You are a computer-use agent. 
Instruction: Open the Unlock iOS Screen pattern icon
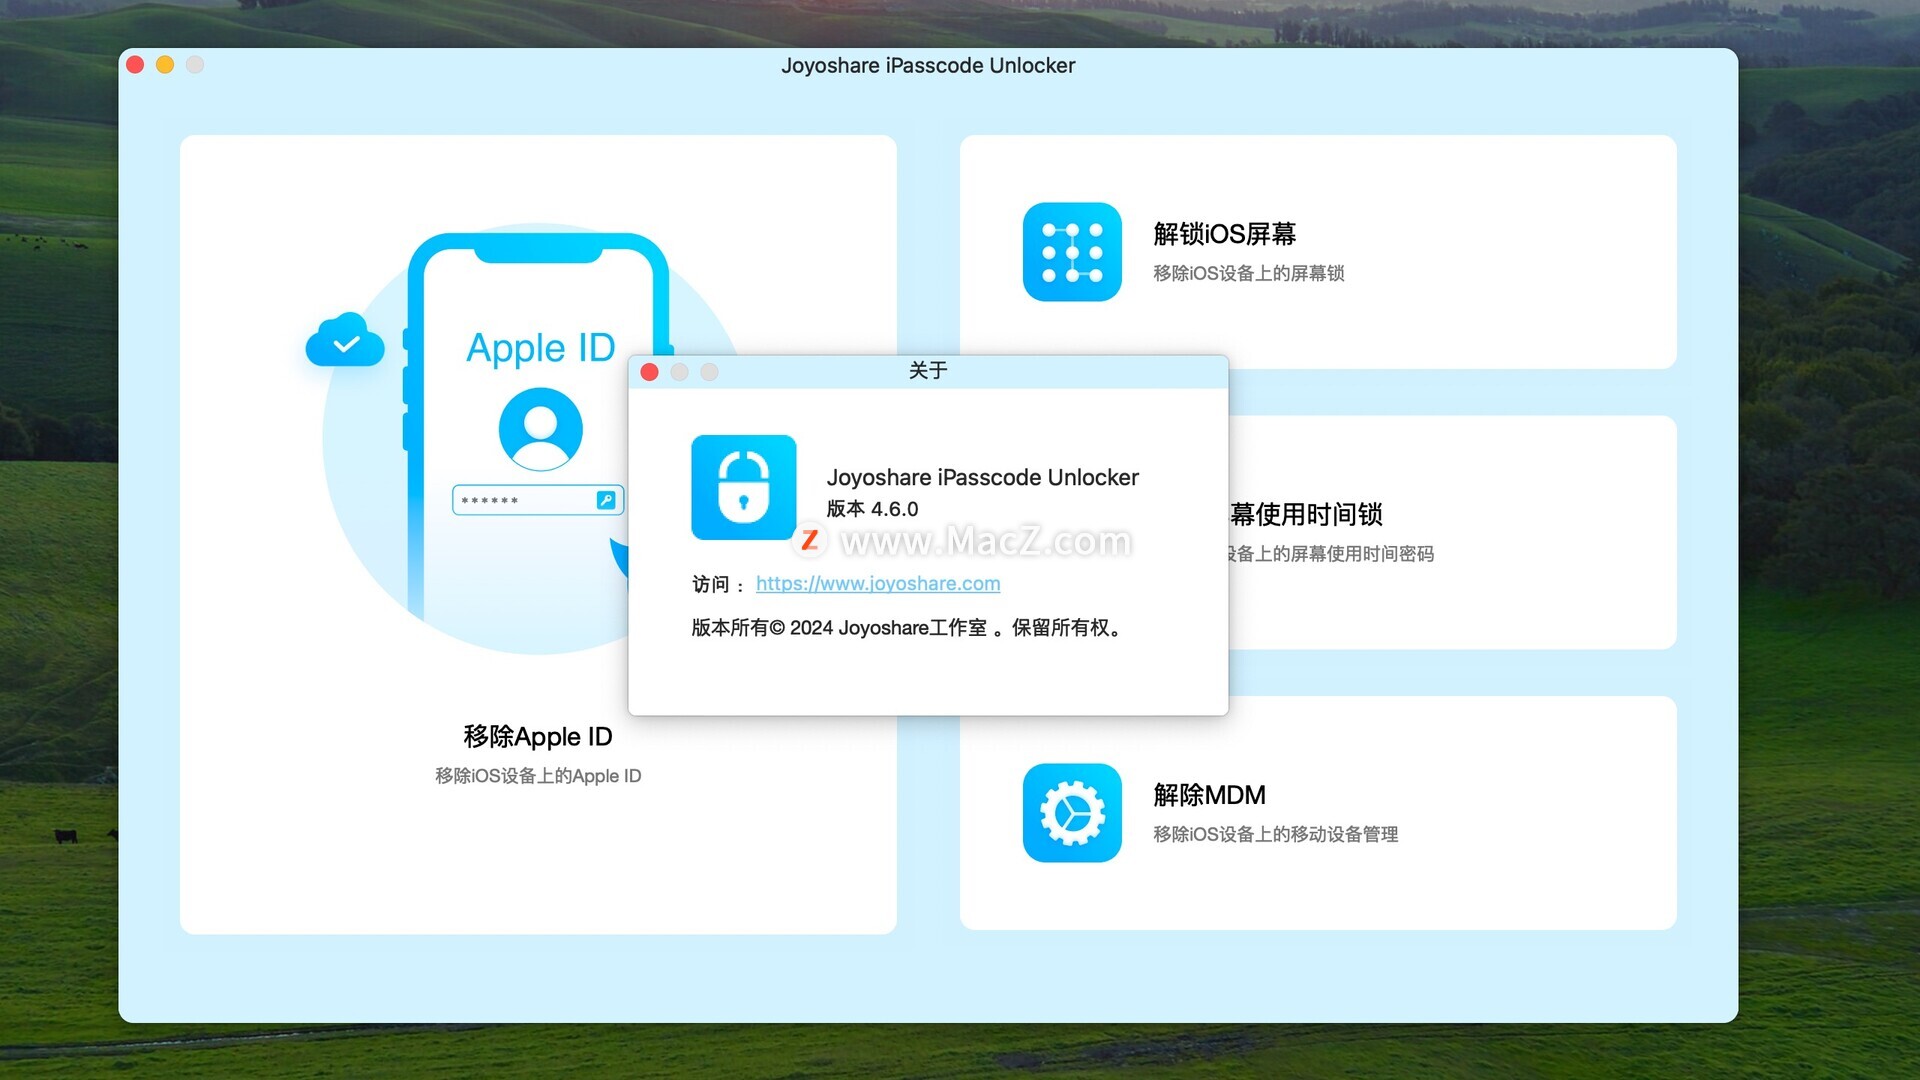tap(1072, 252)
